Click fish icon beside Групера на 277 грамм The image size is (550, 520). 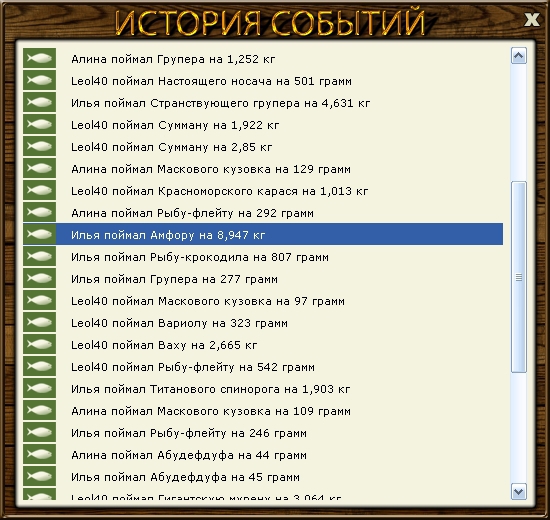pyautogui.click(x=39, y=278)
